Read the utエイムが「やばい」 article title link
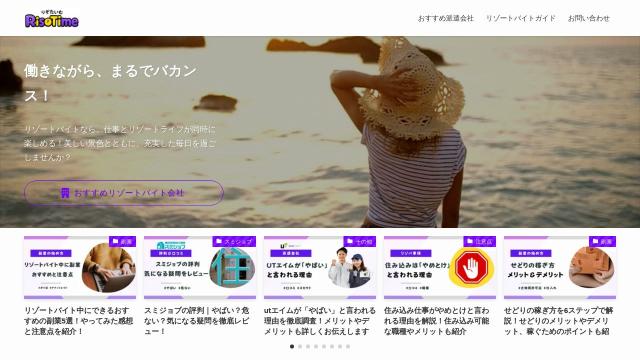640x360 pixels. click(320, 321)
